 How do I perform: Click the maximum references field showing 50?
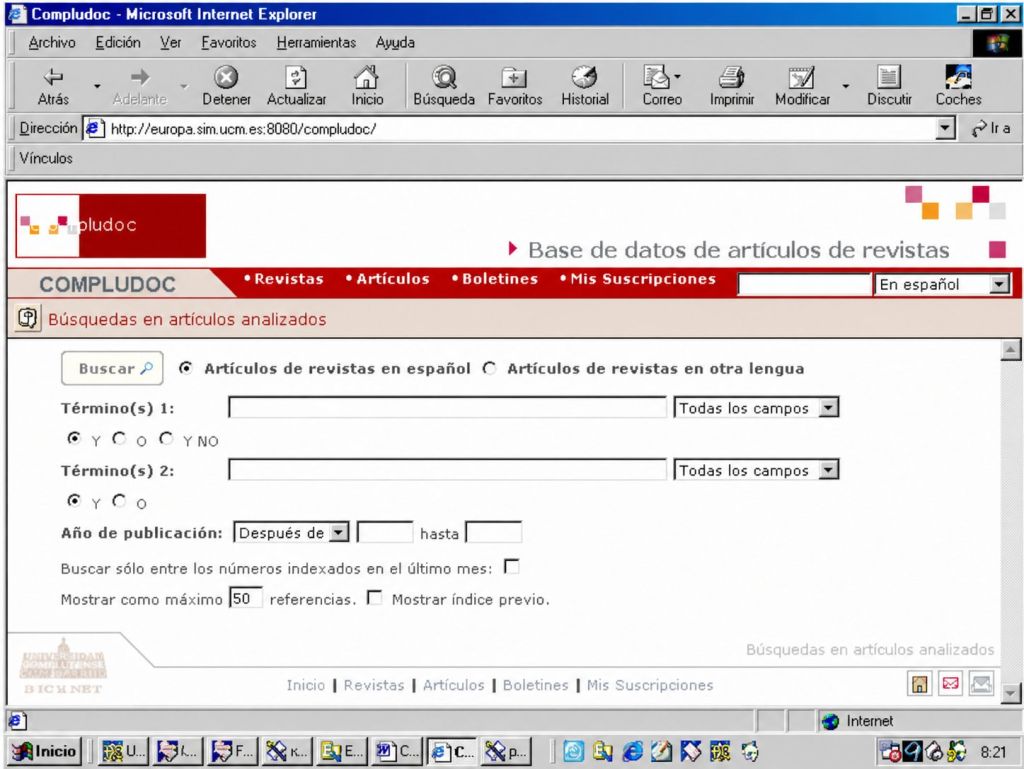pos(246,598)
